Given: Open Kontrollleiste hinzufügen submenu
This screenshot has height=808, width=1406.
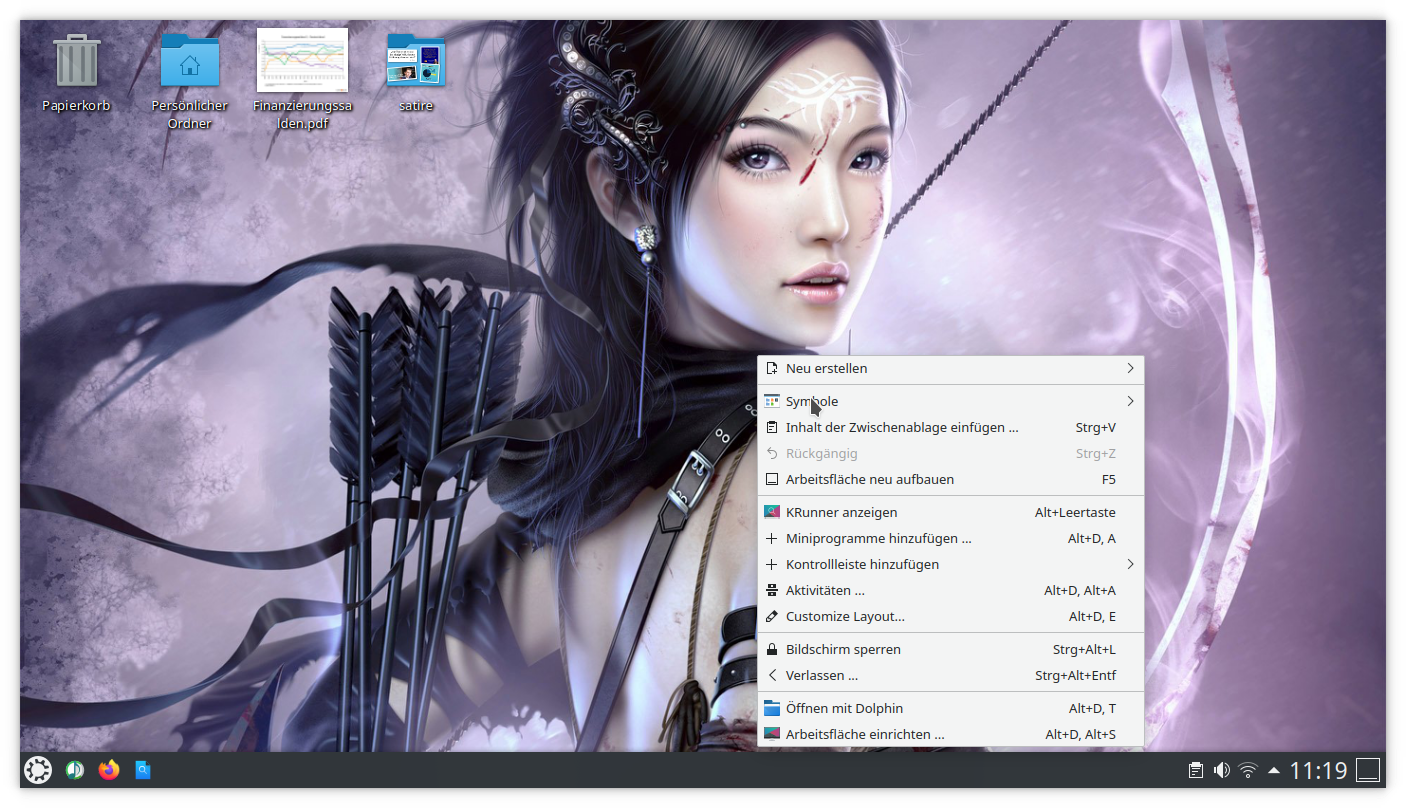Looking at the screenshot, I should [x=950, y=564].
